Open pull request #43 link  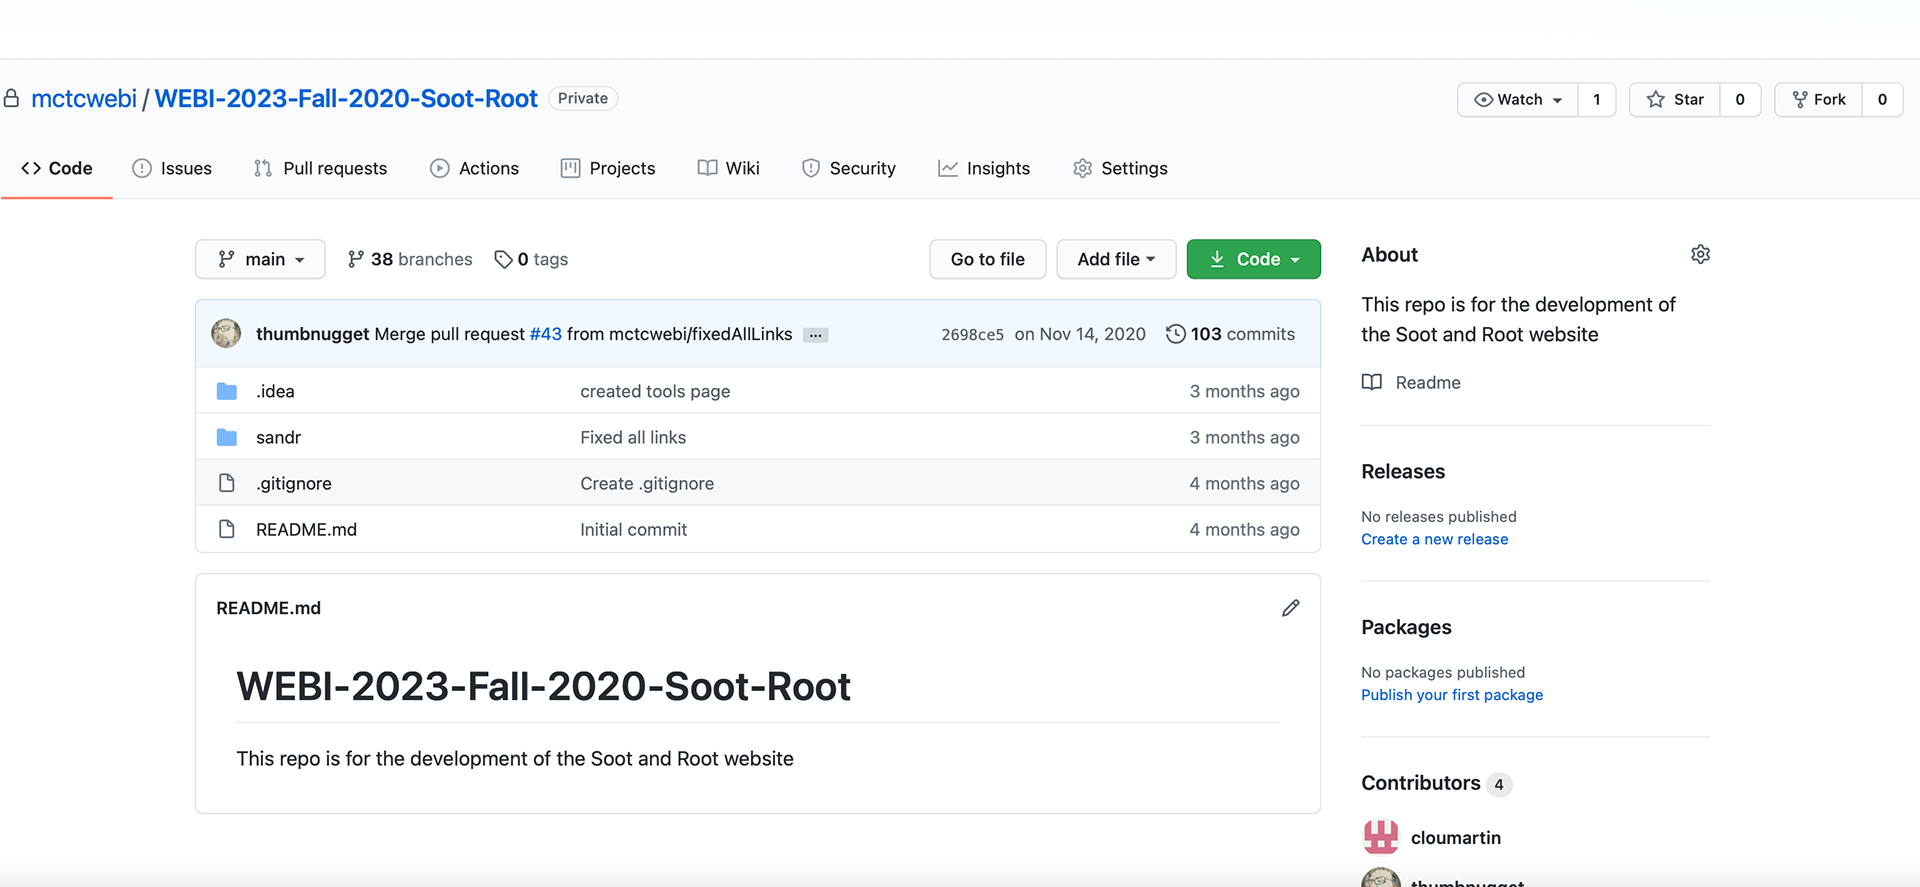click(546, 334)
